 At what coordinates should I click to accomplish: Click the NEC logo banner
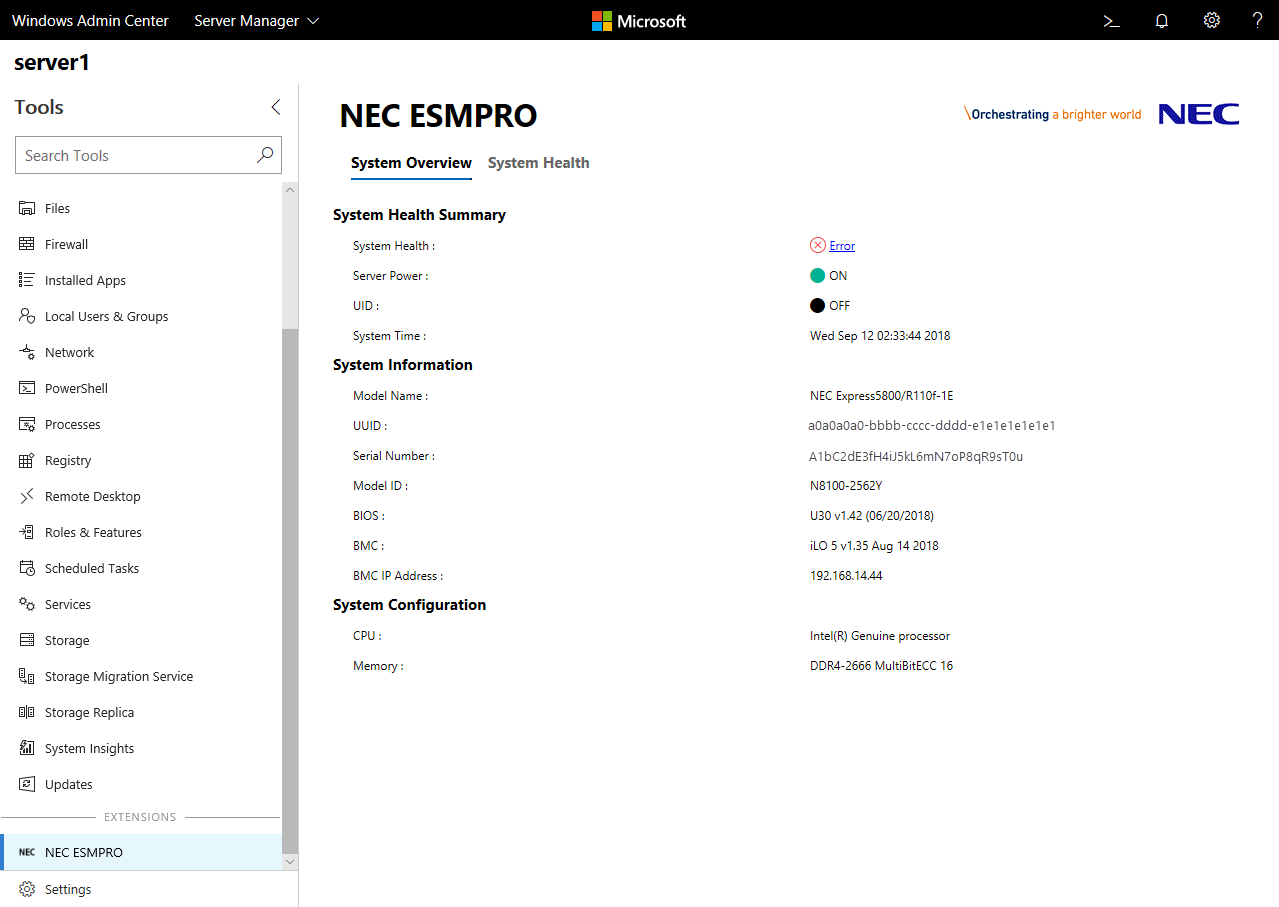[x=1102, y=114]
